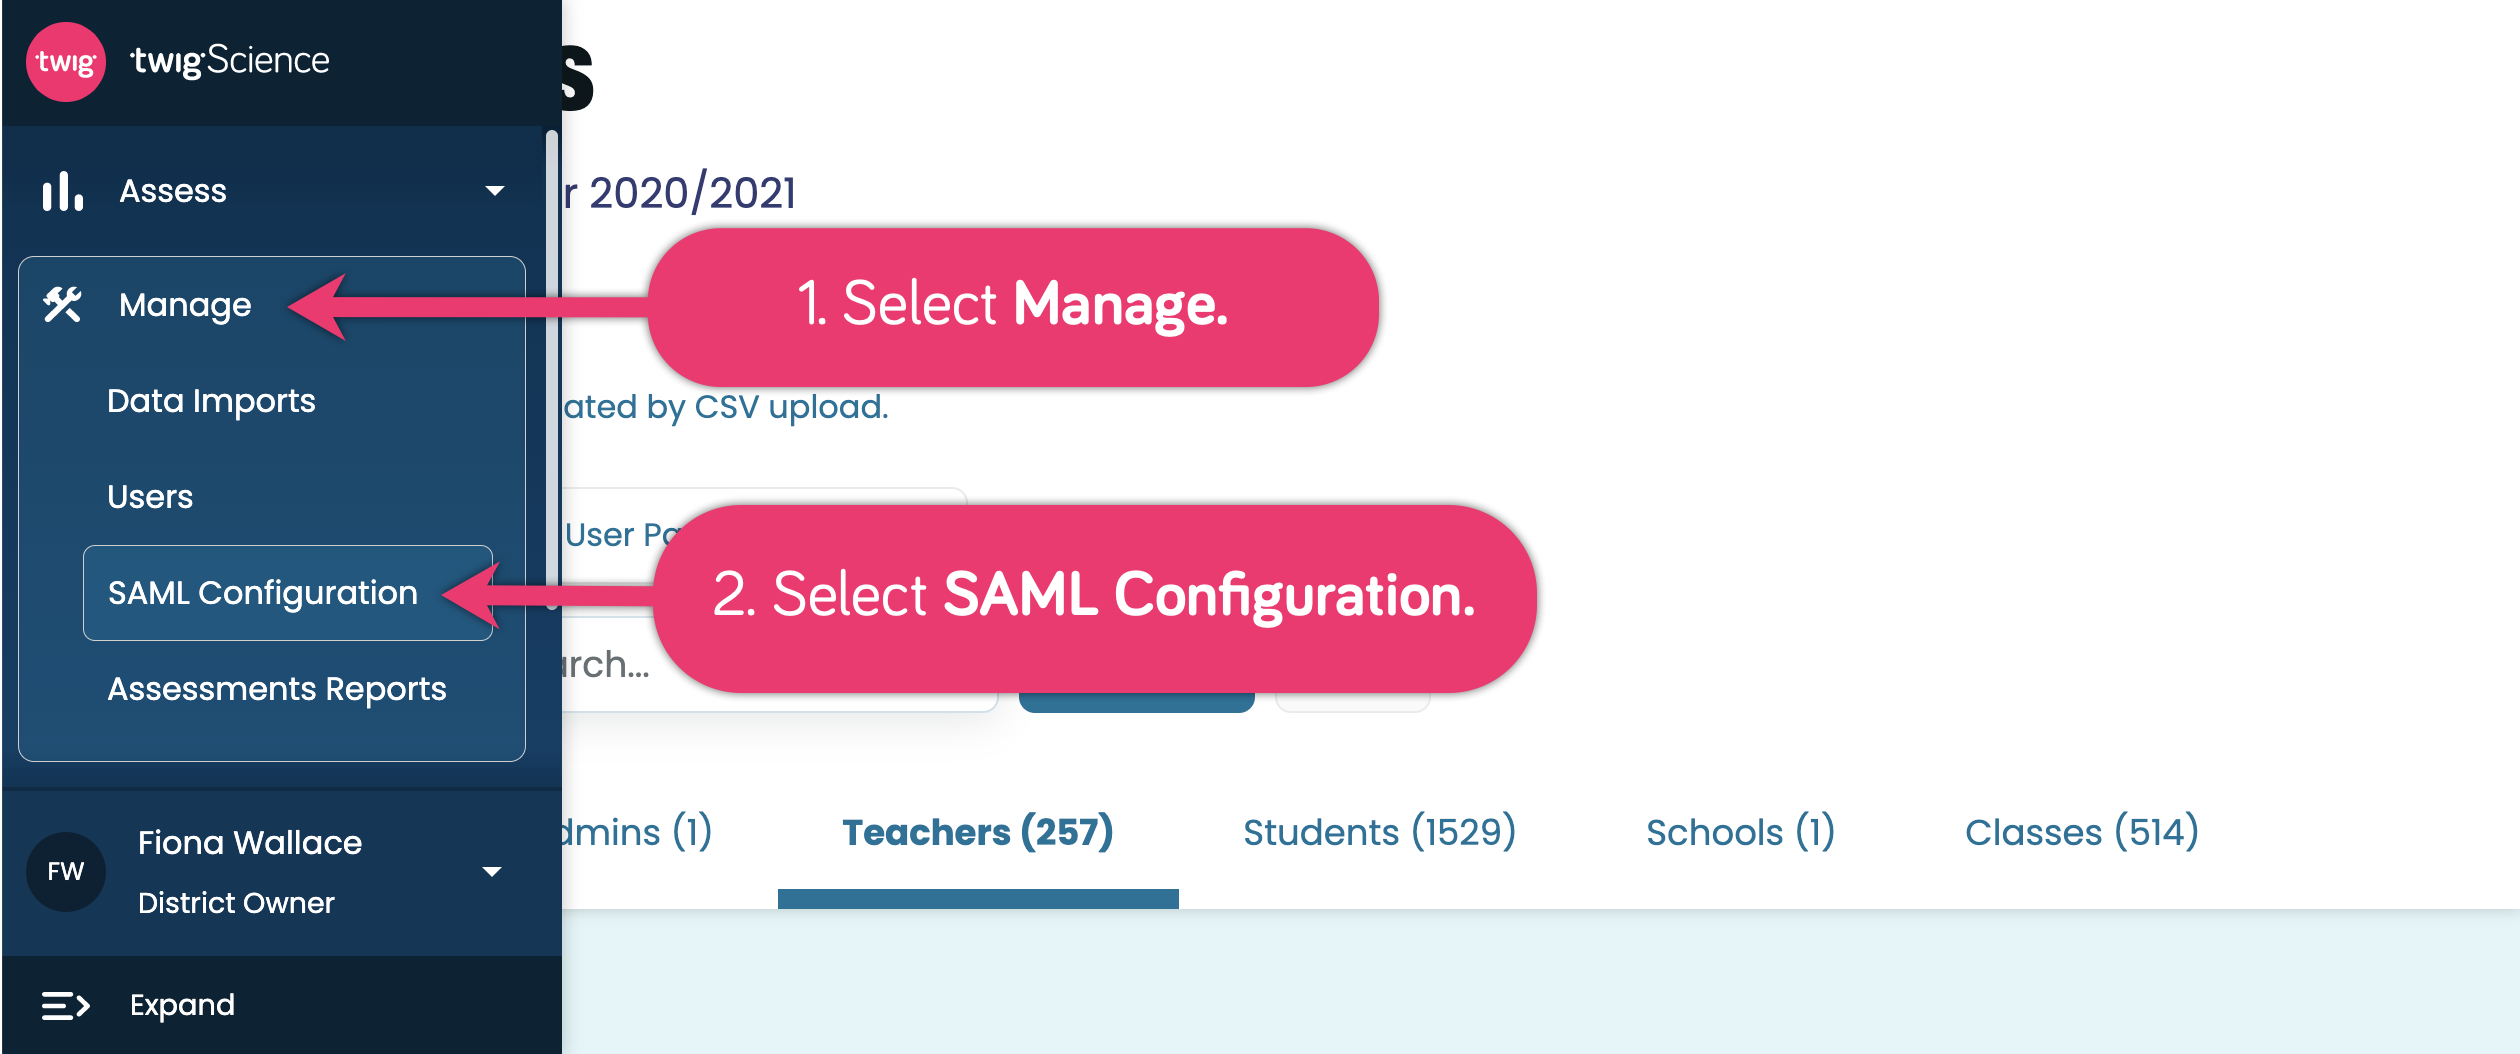Click the pink twig logo circle
This screenshot has height=1054, width=2520.
point(66,62)
